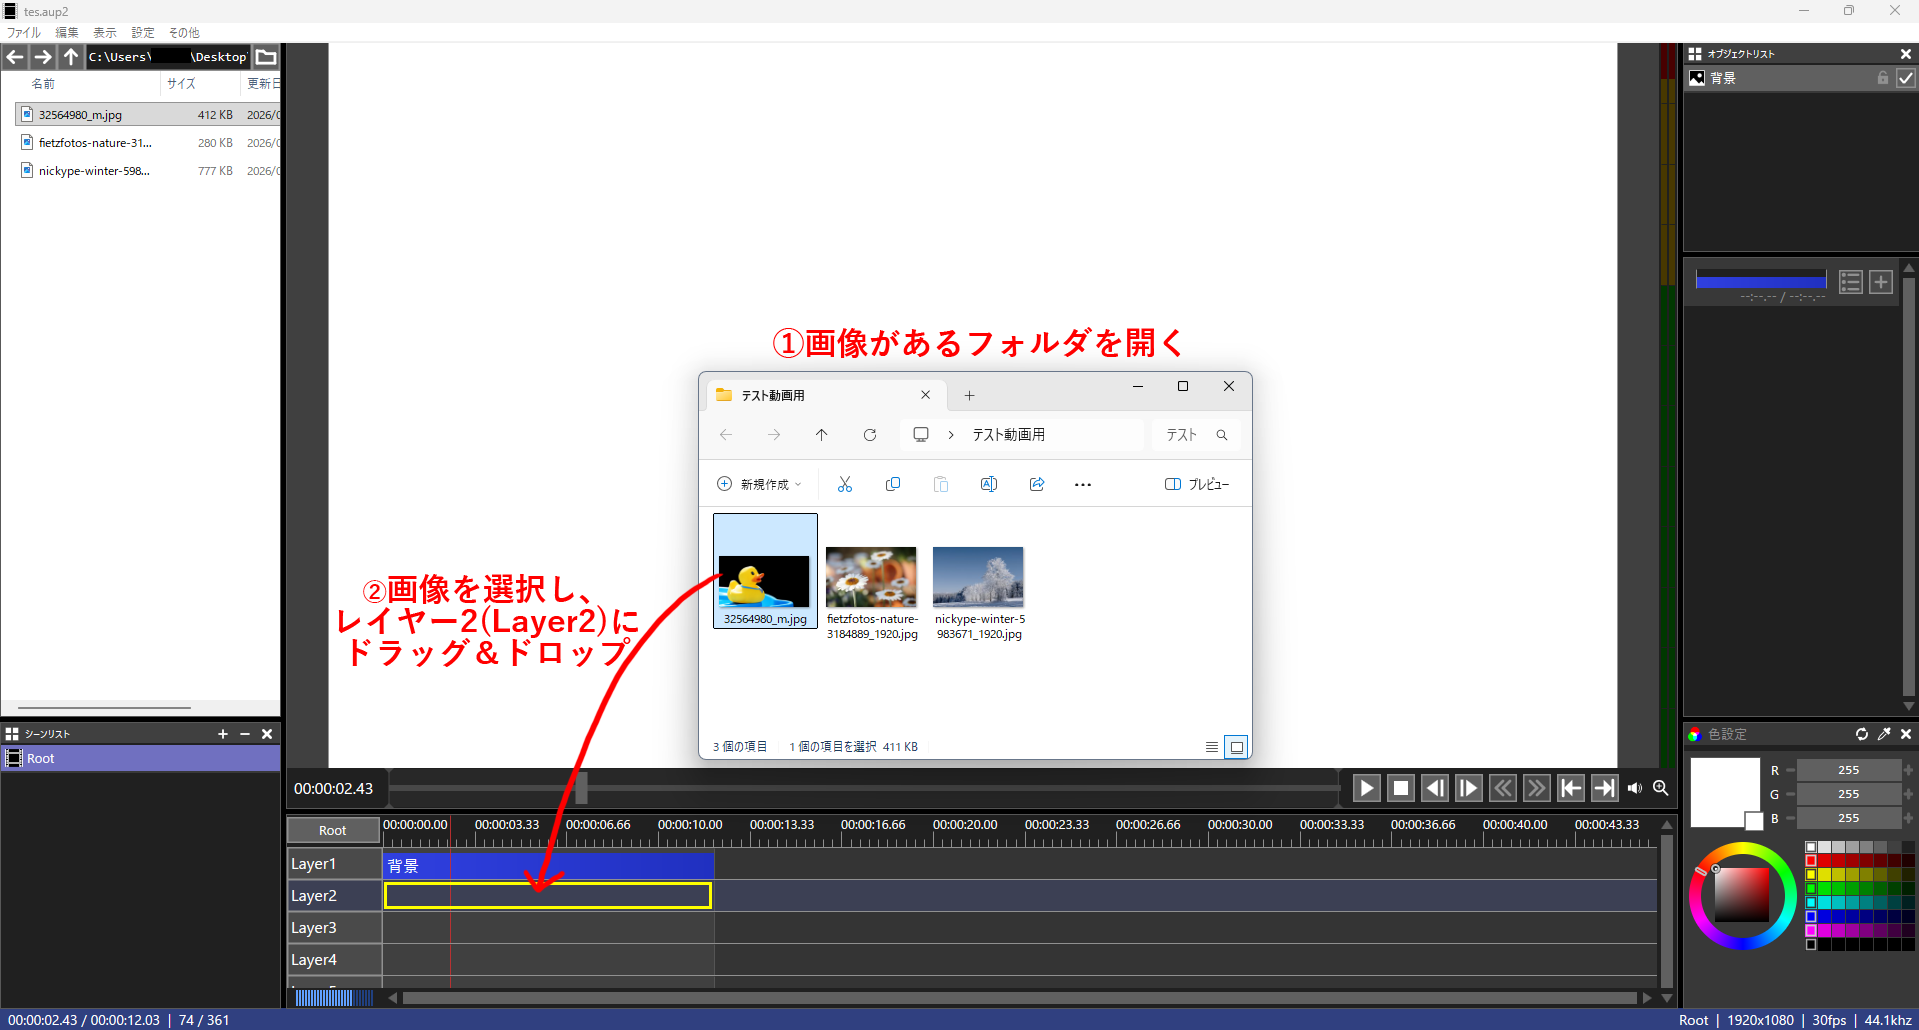Open the 設定 menu
Viewport: 1919px width, 1030px height.
coord(143,33)
